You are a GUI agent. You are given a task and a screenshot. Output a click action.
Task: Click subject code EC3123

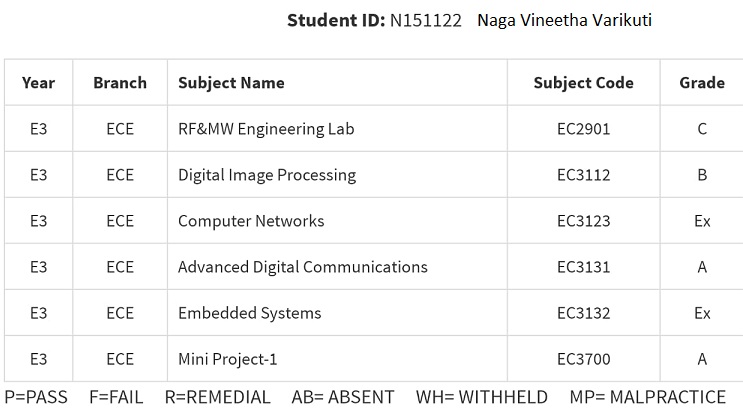click(x=583, y=221)
